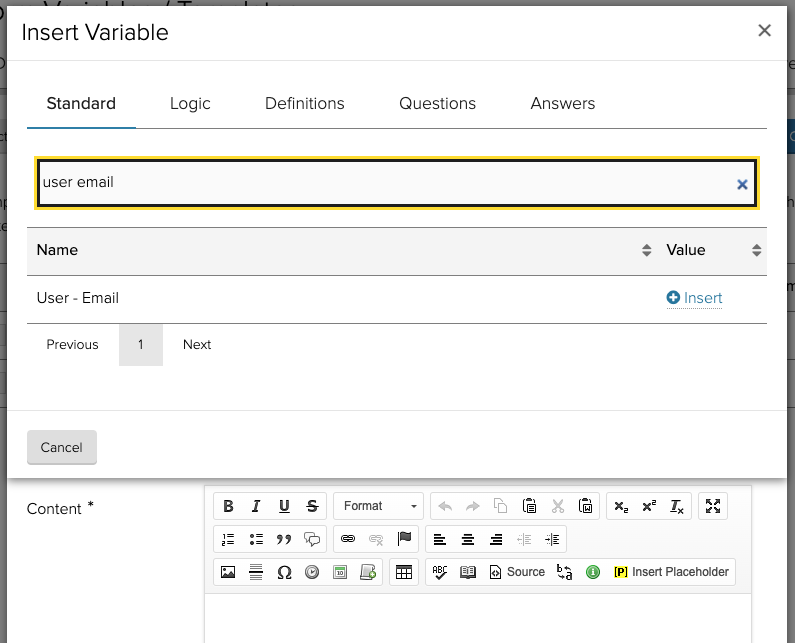
Task: Click Paste from Word icon
Action: click(586, 506)
